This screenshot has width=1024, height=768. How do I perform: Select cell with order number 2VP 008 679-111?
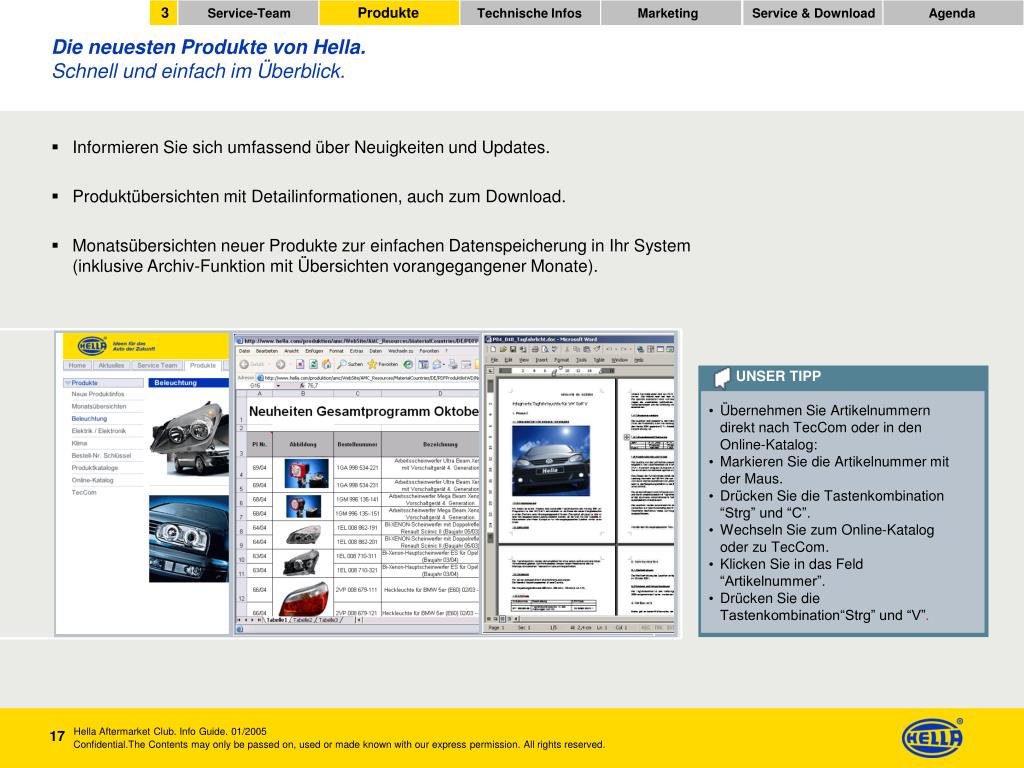[x=357, y=590]
